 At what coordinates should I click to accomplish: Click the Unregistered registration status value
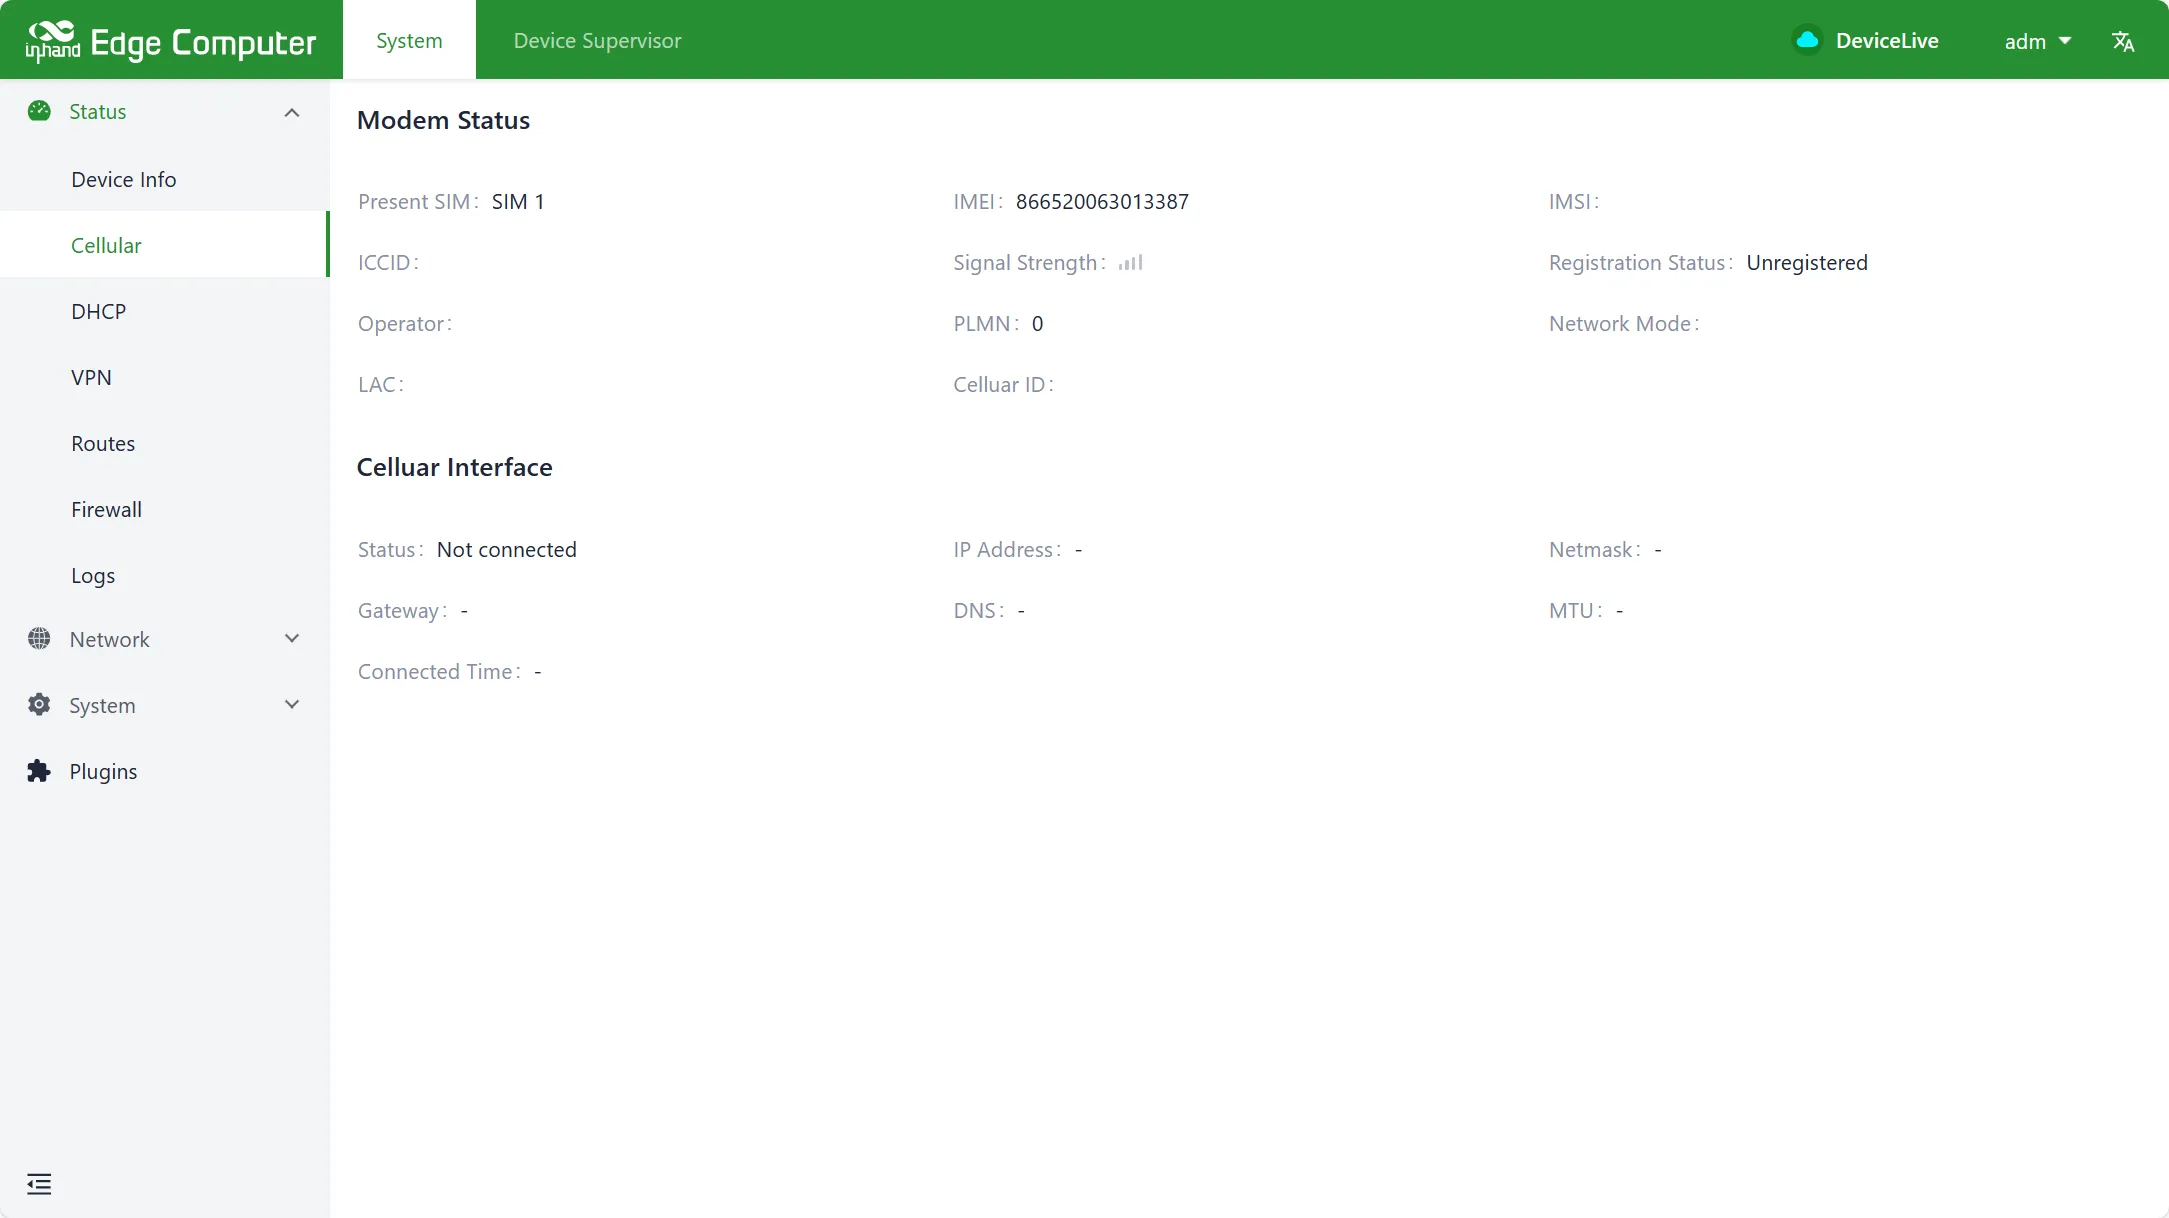1807,263
